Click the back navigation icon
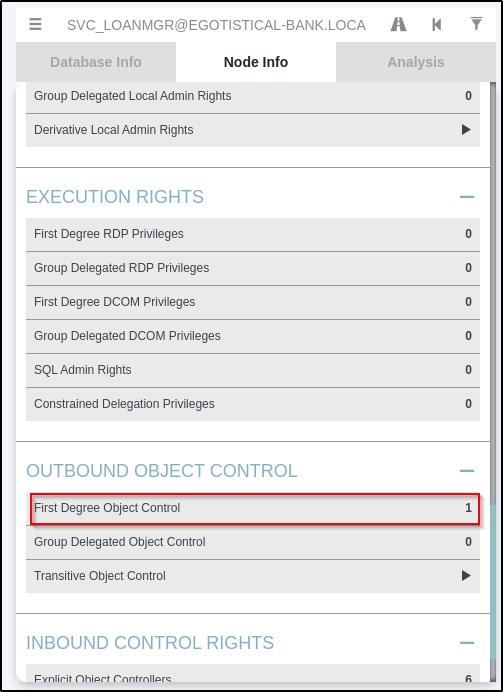 click(437, 24)
